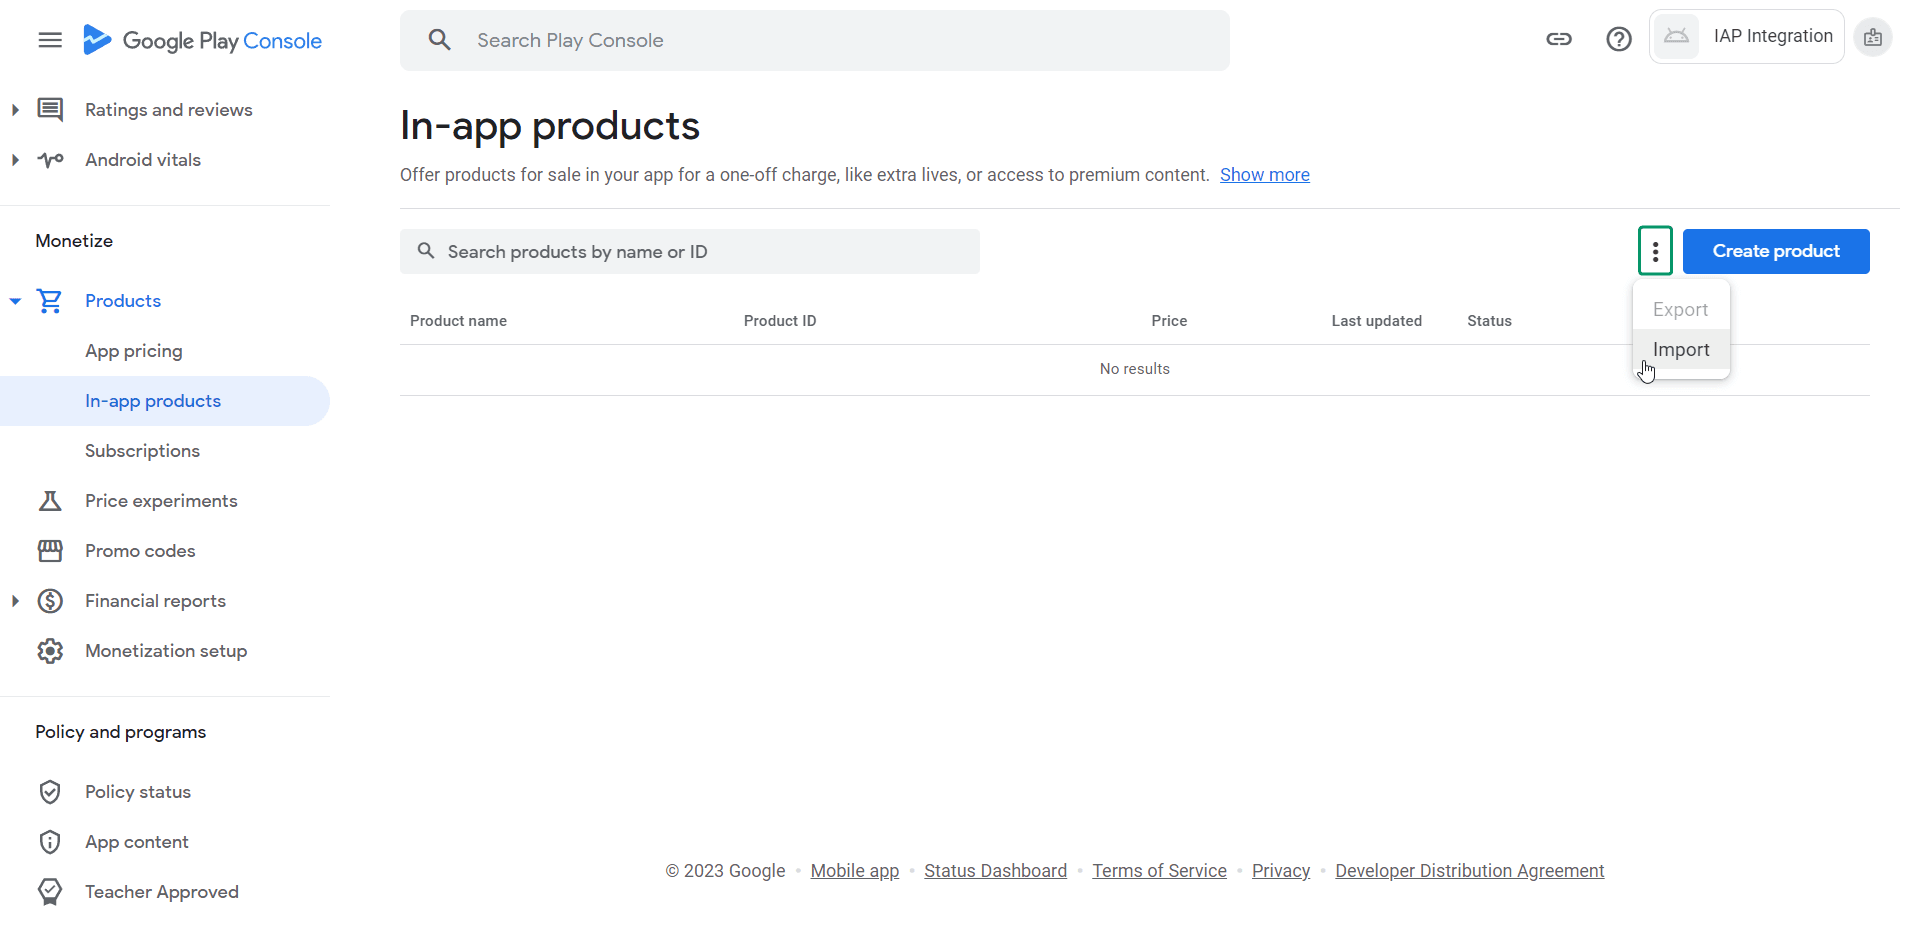The width and height of the screenshot is (1920, 933).
Task: Choose the Export menu option
Action: click(x=1680, y=309)
